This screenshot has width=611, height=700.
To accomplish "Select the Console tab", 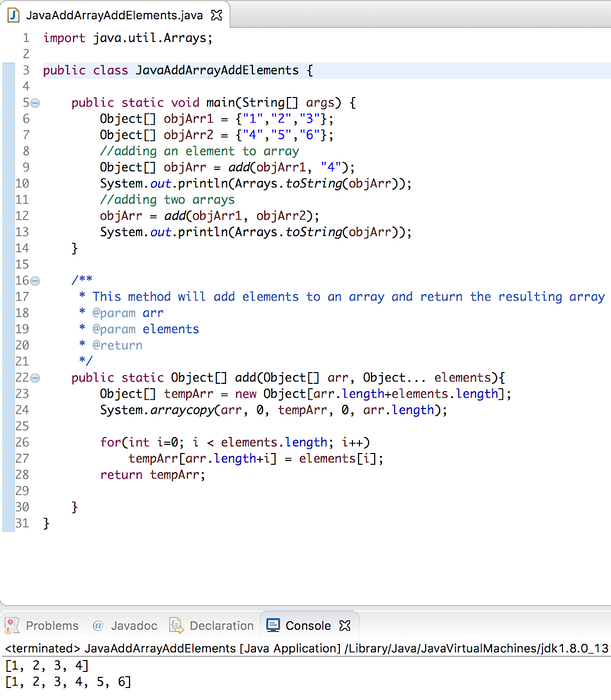I will pyautogui.click(x=308, y=625).
